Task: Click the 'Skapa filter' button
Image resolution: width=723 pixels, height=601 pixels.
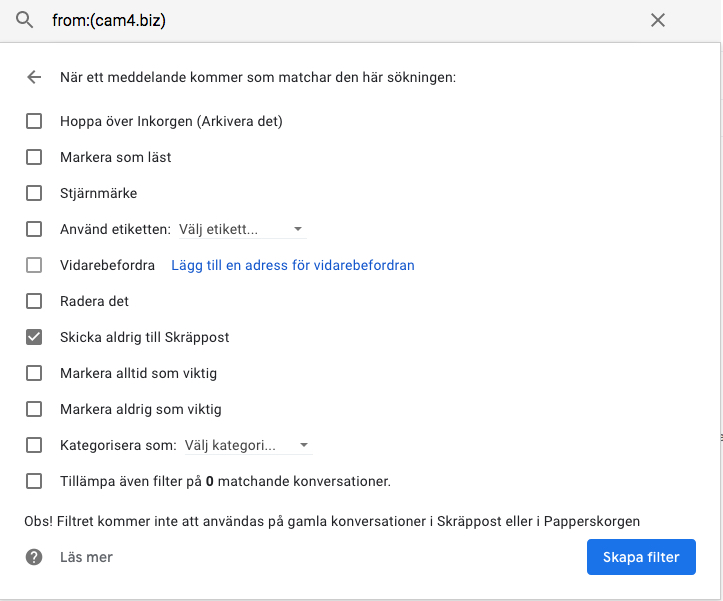Action: 641,557
